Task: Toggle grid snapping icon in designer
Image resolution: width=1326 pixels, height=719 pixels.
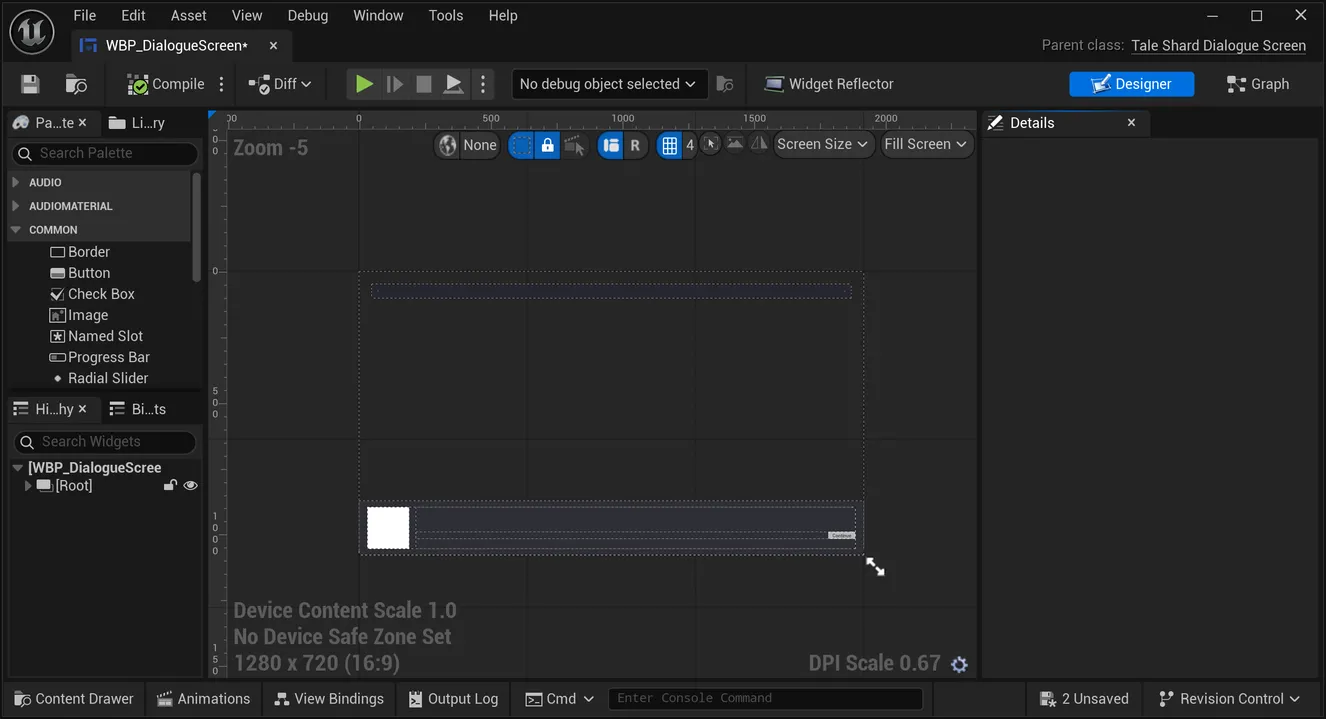Action: tap(669, 145)
